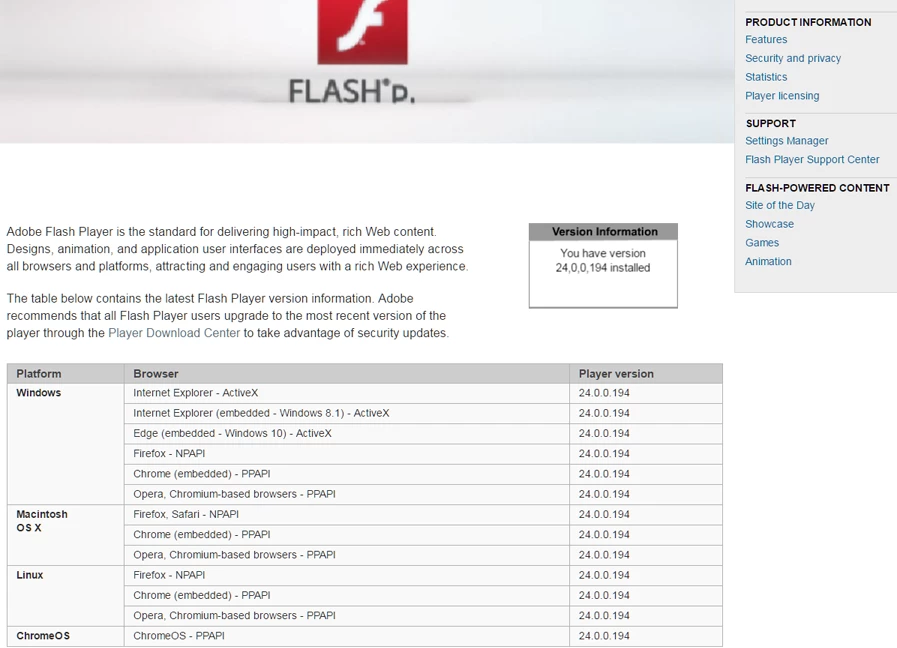This screenshot has width=897, height=648.
Task: Select Macintosh Chrome (embedded) - PPAPI cell
Action: 347,535
